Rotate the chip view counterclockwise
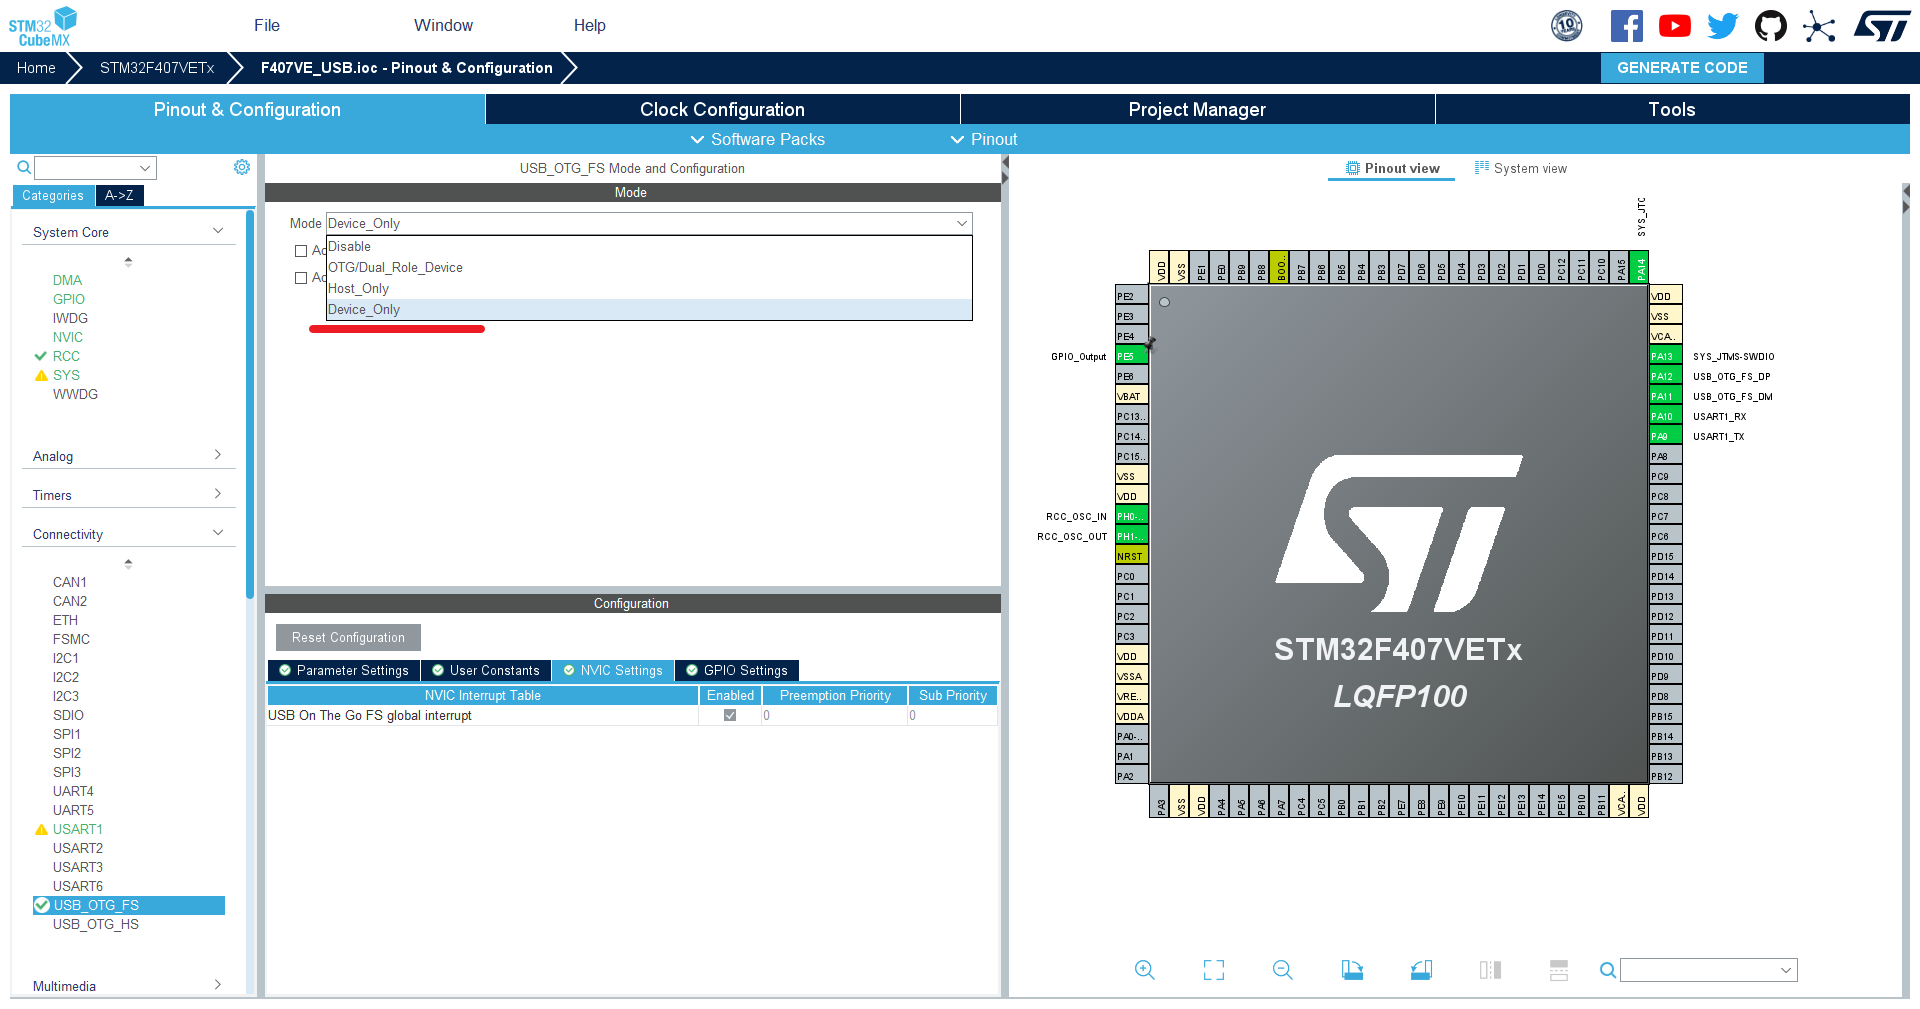1920x1009 pixels. click(1421, 969)
